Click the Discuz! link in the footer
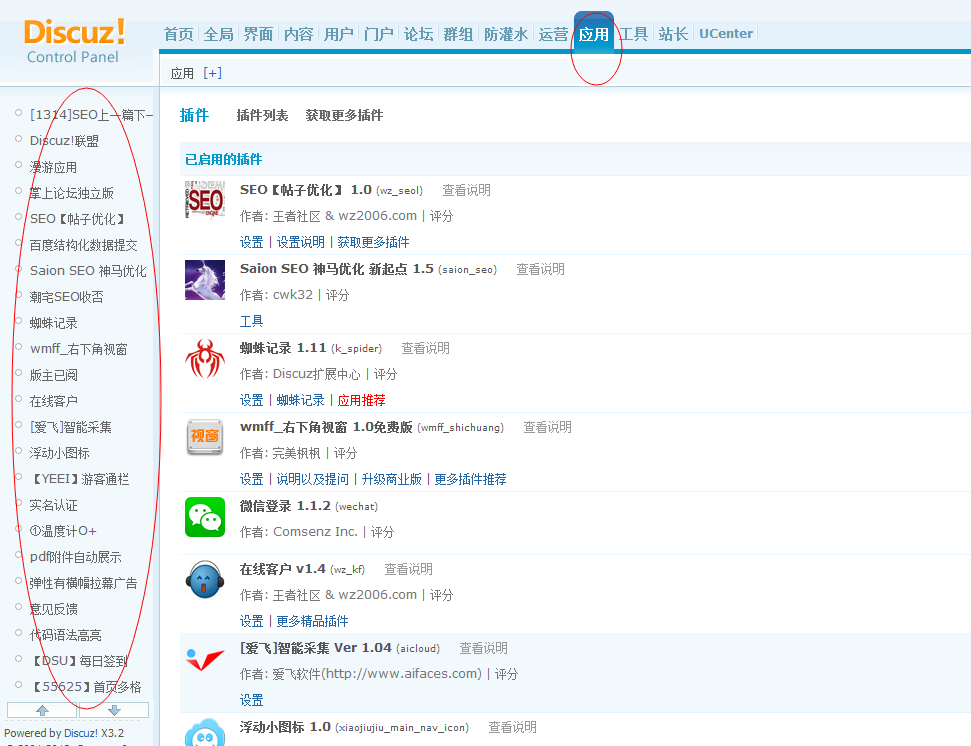Screen dimensions: 971x746 [x=81, y=733]
